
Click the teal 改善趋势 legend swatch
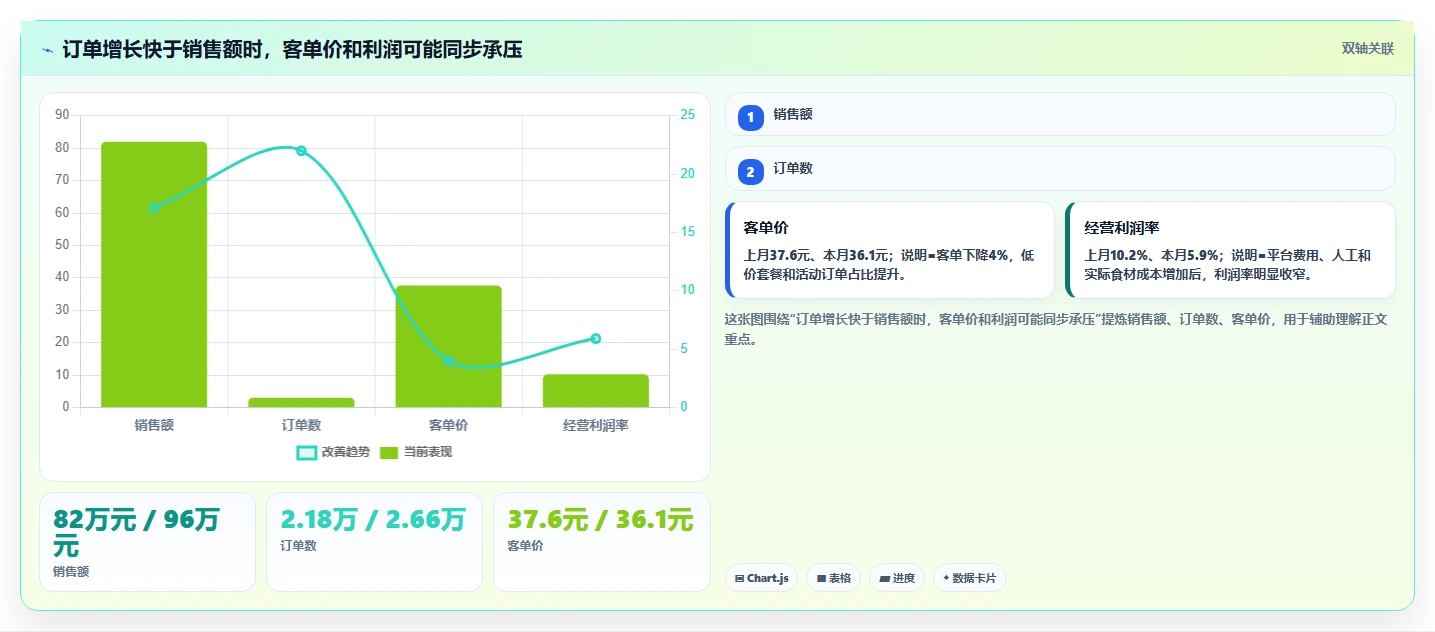point(307,453)
